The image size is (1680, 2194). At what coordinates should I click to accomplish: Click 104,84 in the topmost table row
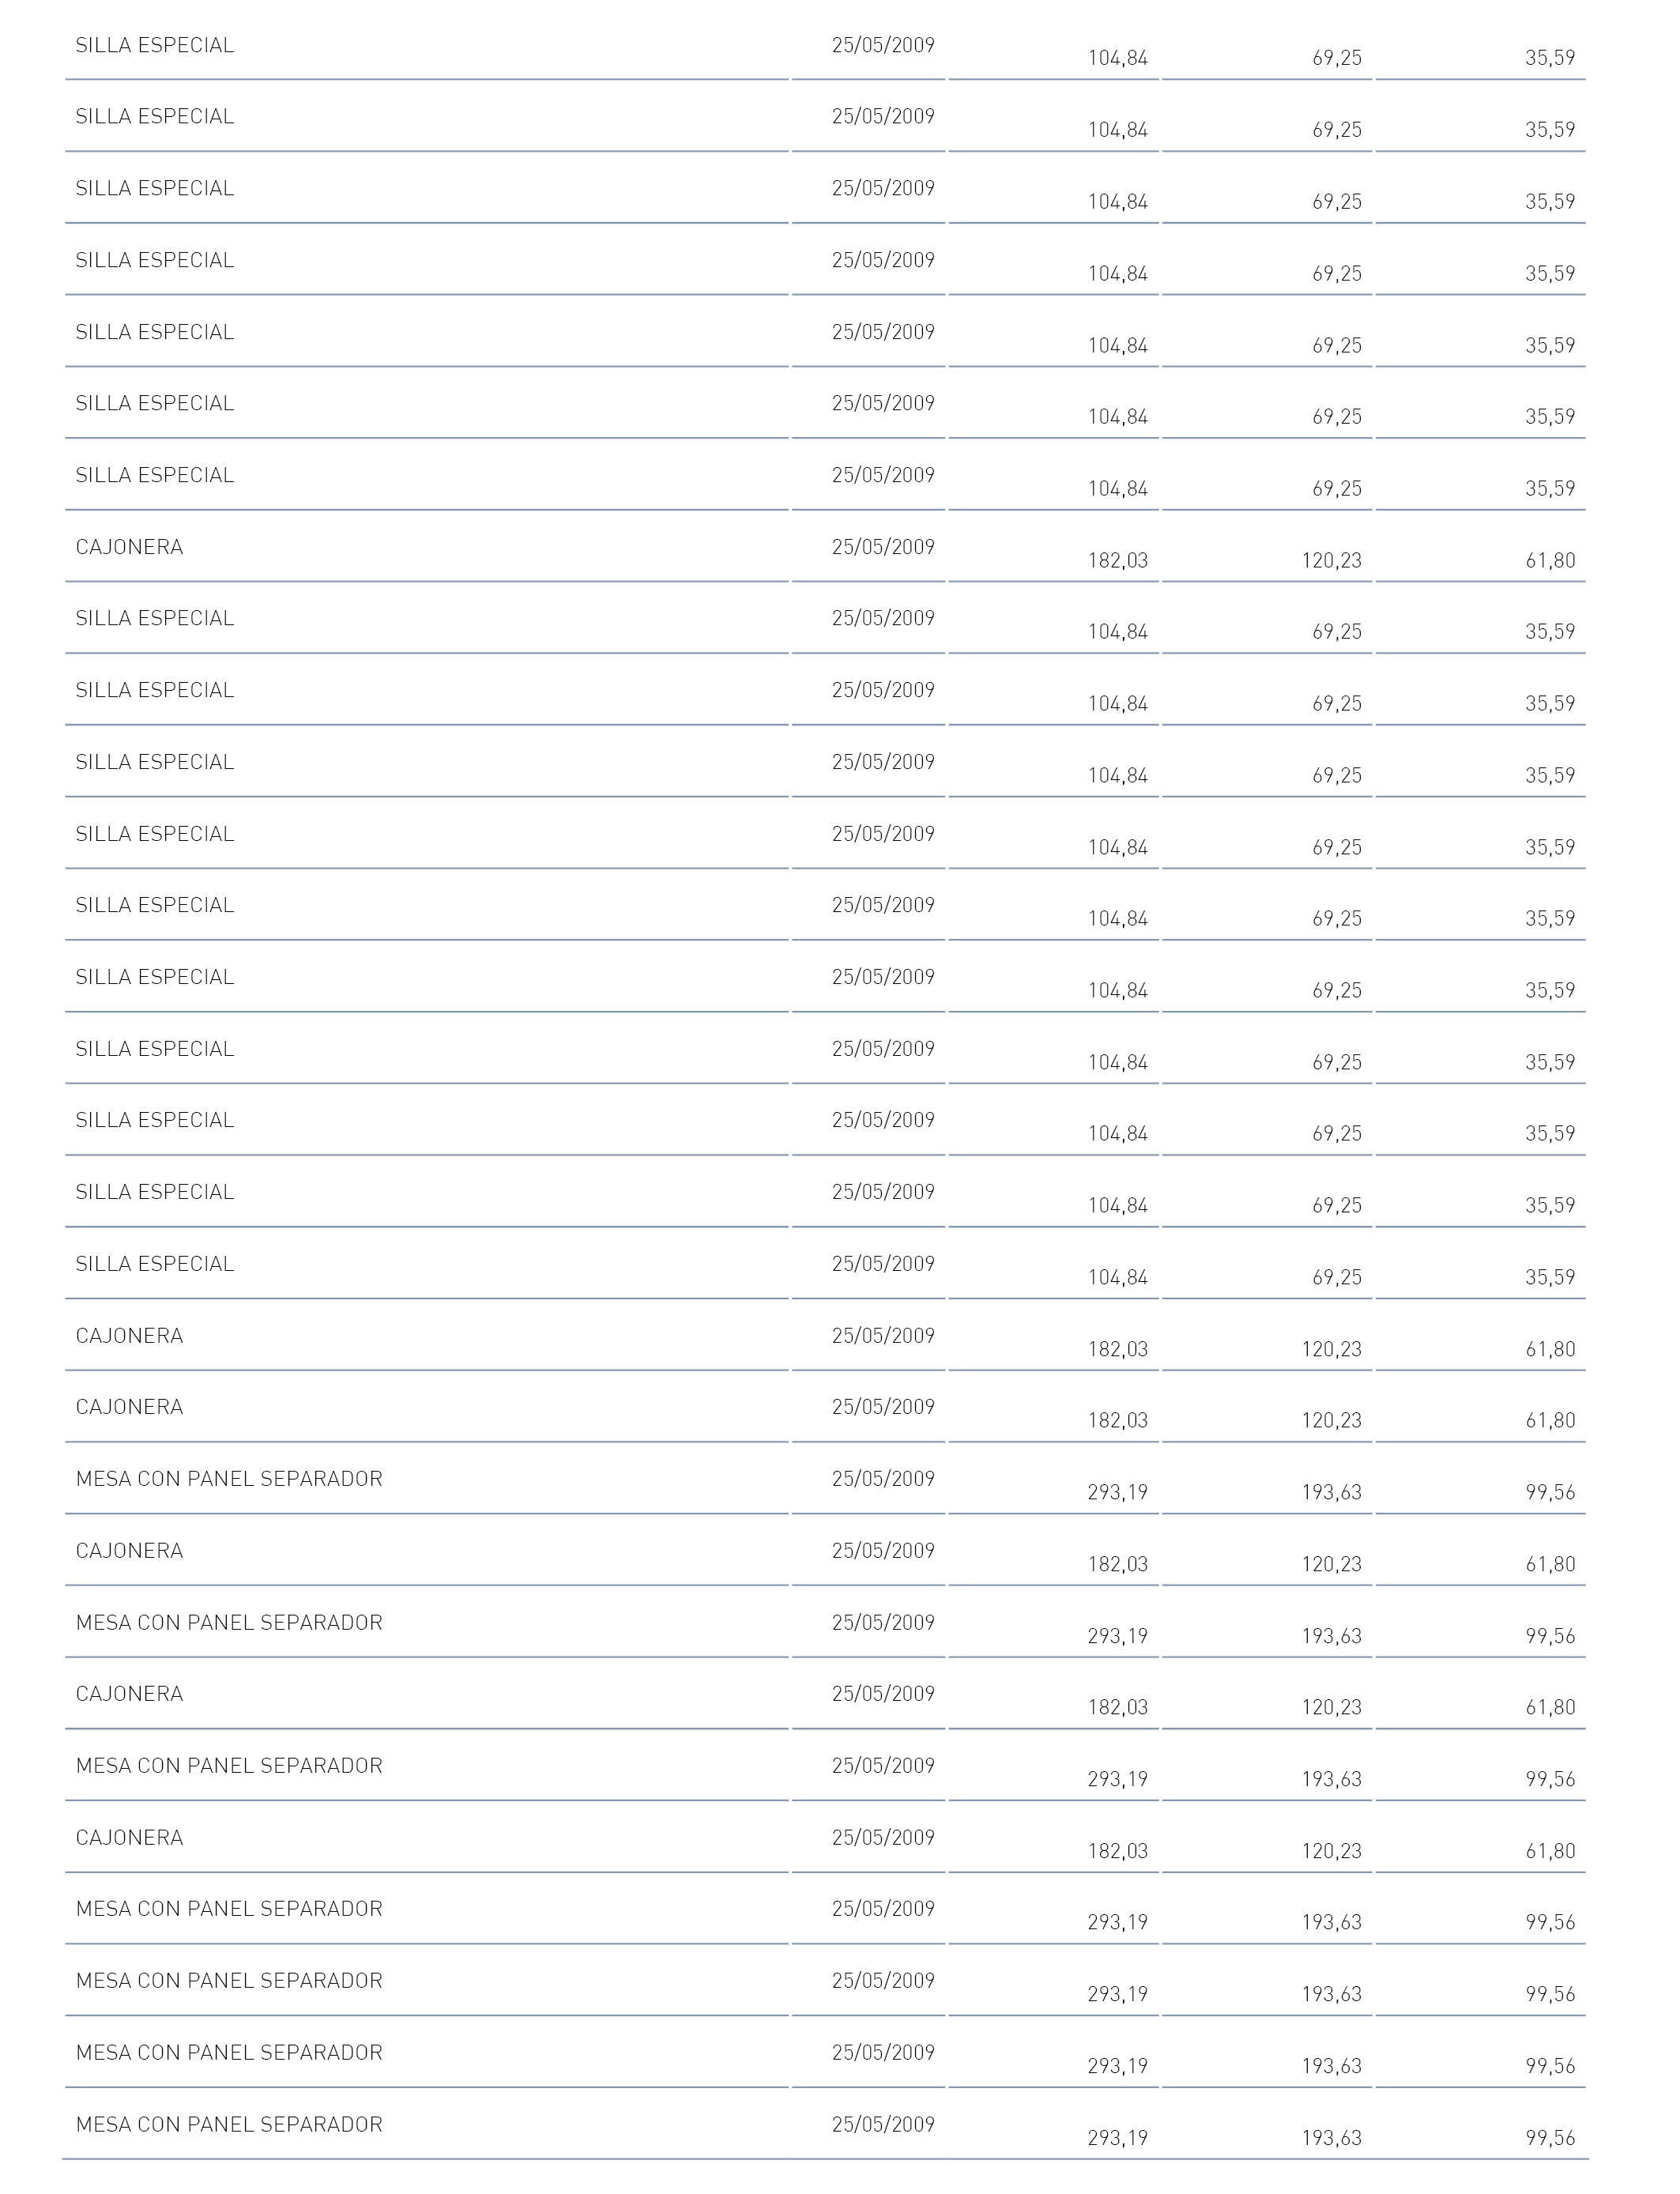(x=1118, y=58)
